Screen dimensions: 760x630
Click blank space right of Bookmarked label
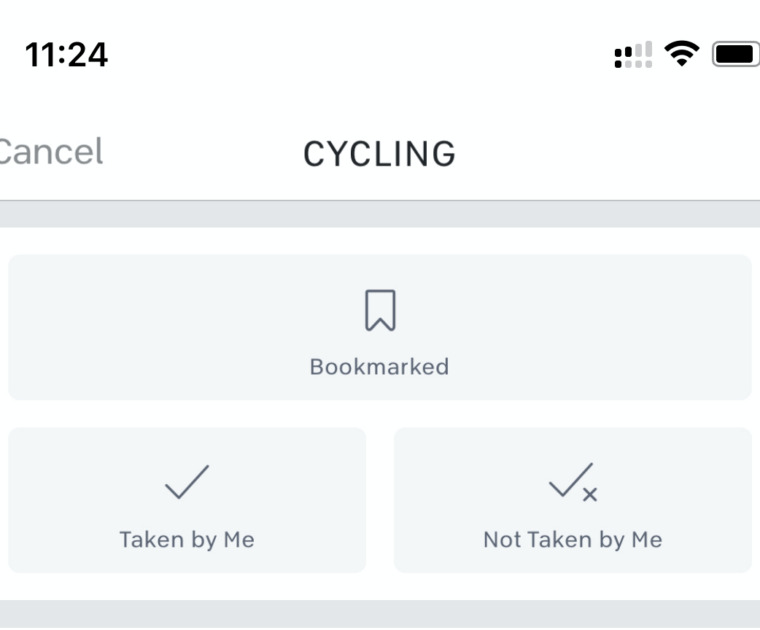pos(600,367)
